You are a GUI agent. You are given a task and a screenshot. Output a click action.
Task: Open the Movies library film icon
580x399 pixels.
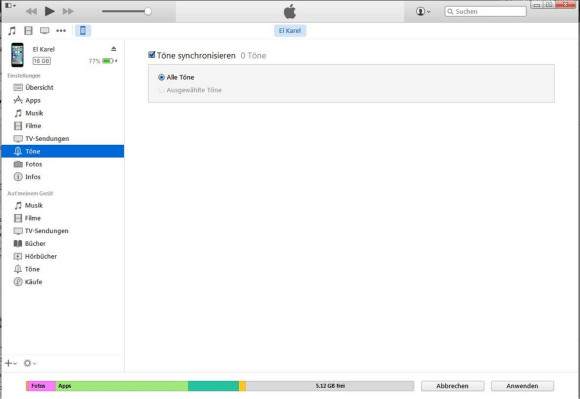(28, 31)
